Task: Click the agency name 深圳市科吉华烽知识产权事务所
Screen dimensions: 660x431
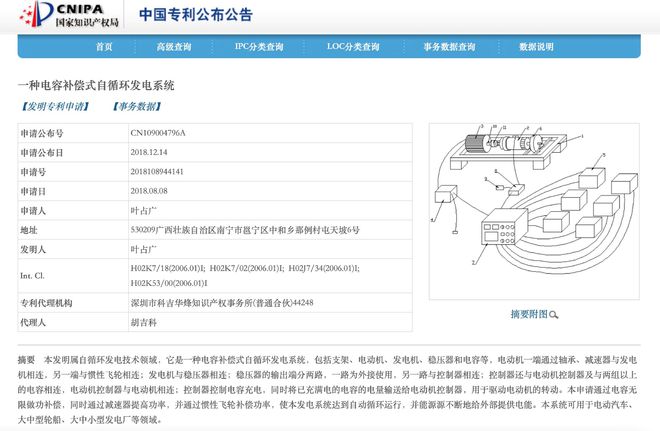Action: [x=191, y=303]
